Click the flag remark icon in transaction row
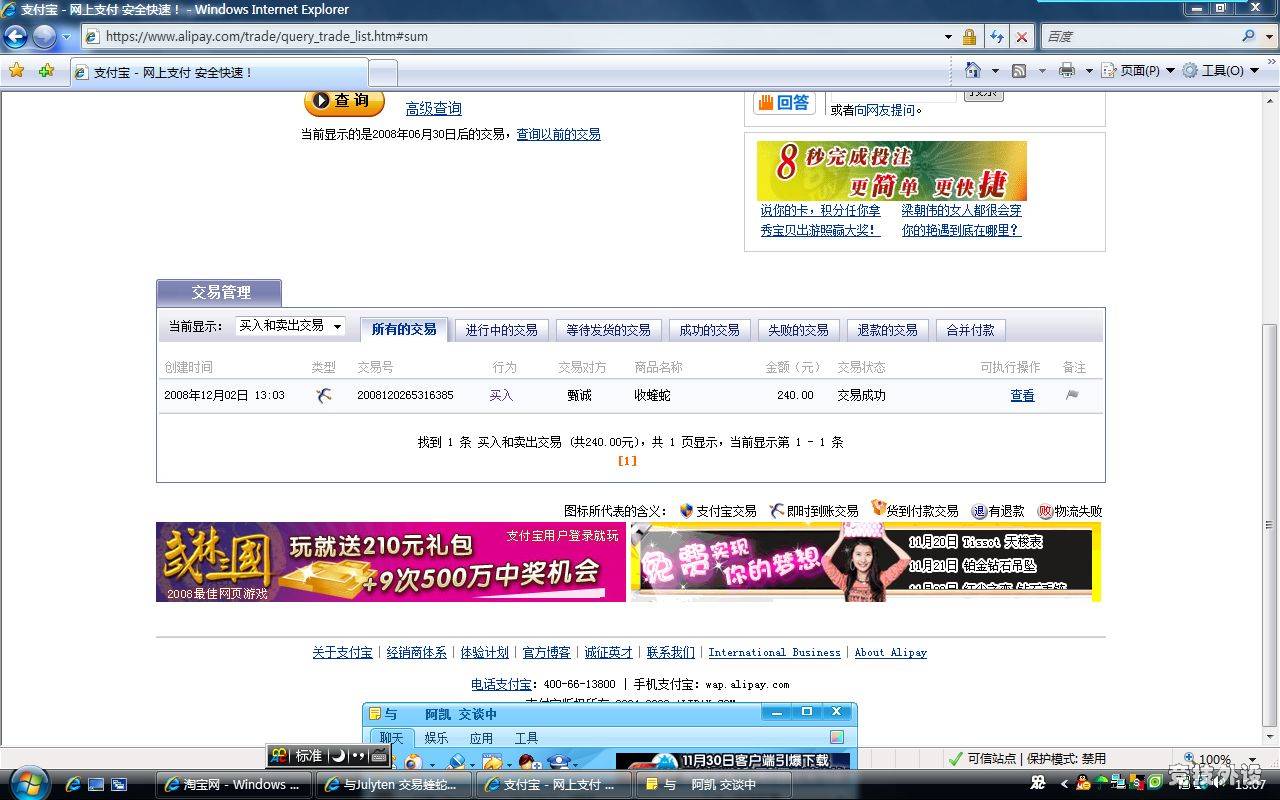This screenshot has width=1280, height=800. [1072, 395]
